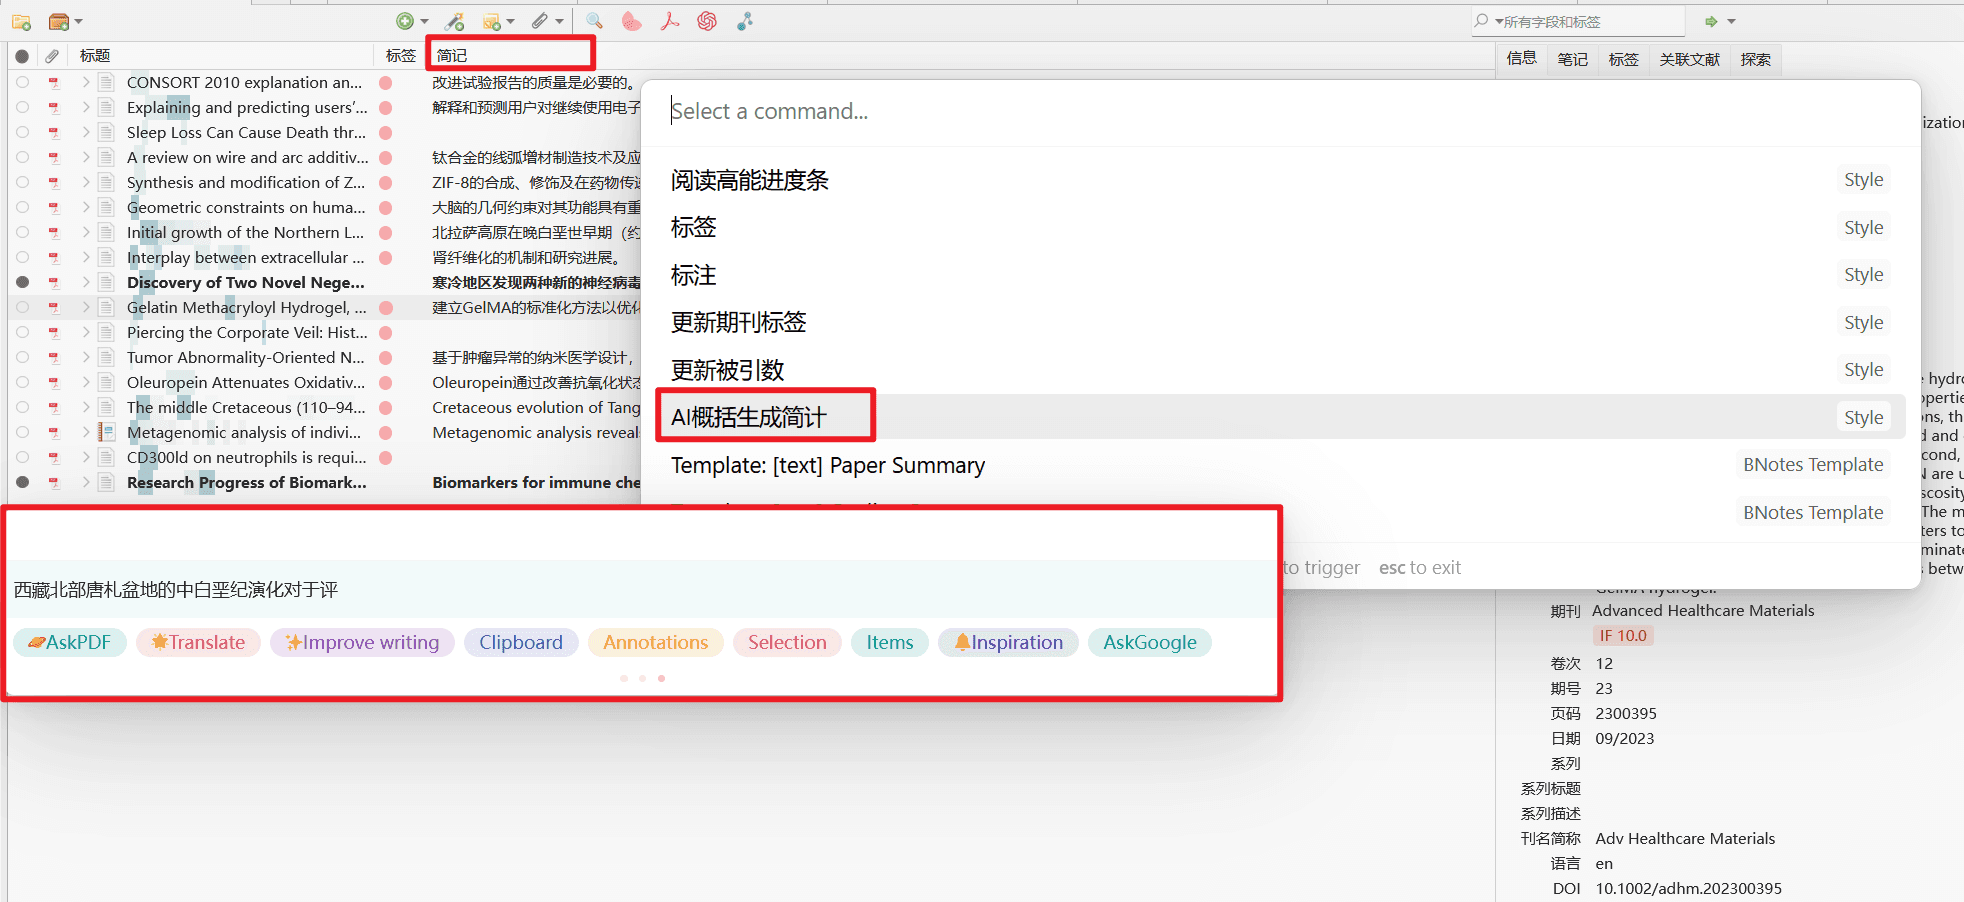Click the New Collection folder icon
Image resolution: width=1964 pixels, height=902 pixels.
coord(20,21)
